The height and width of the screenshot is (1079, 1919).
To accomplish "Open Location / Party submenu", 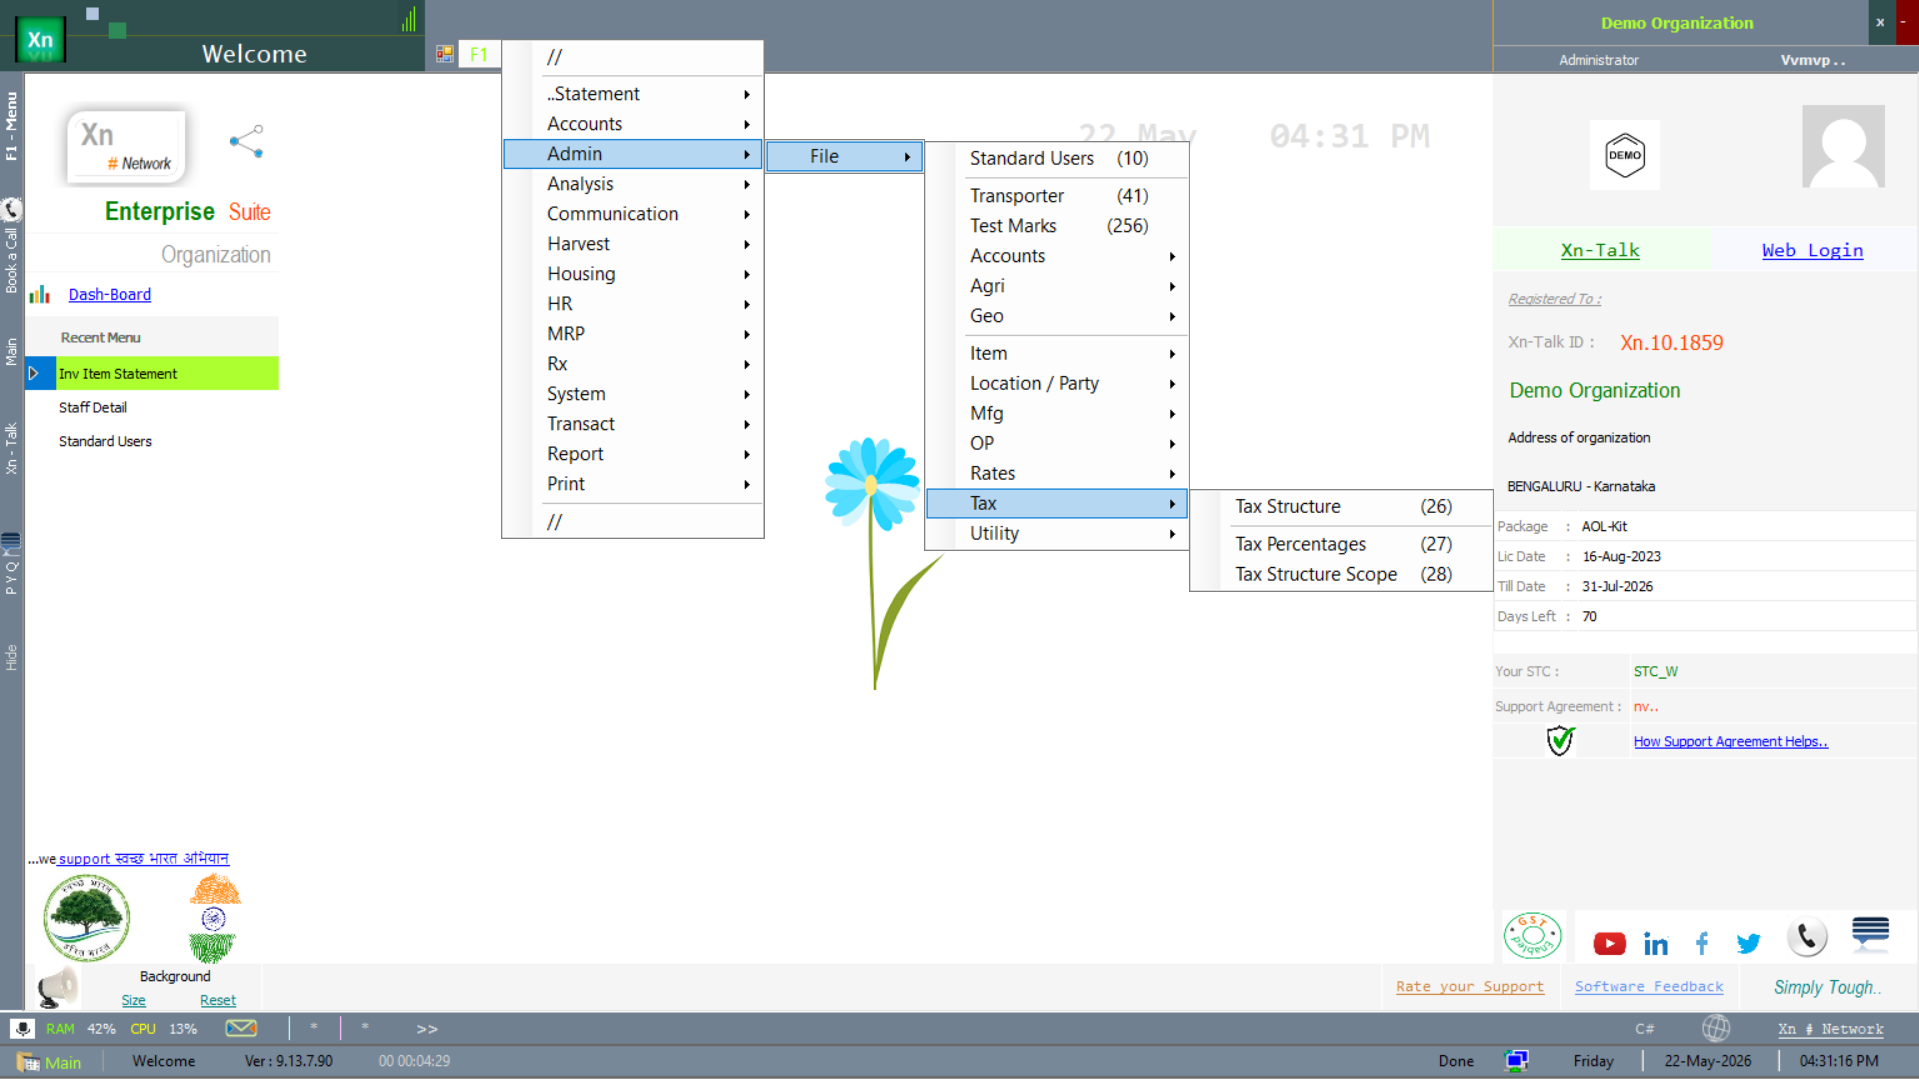I will pos(1058,384).
